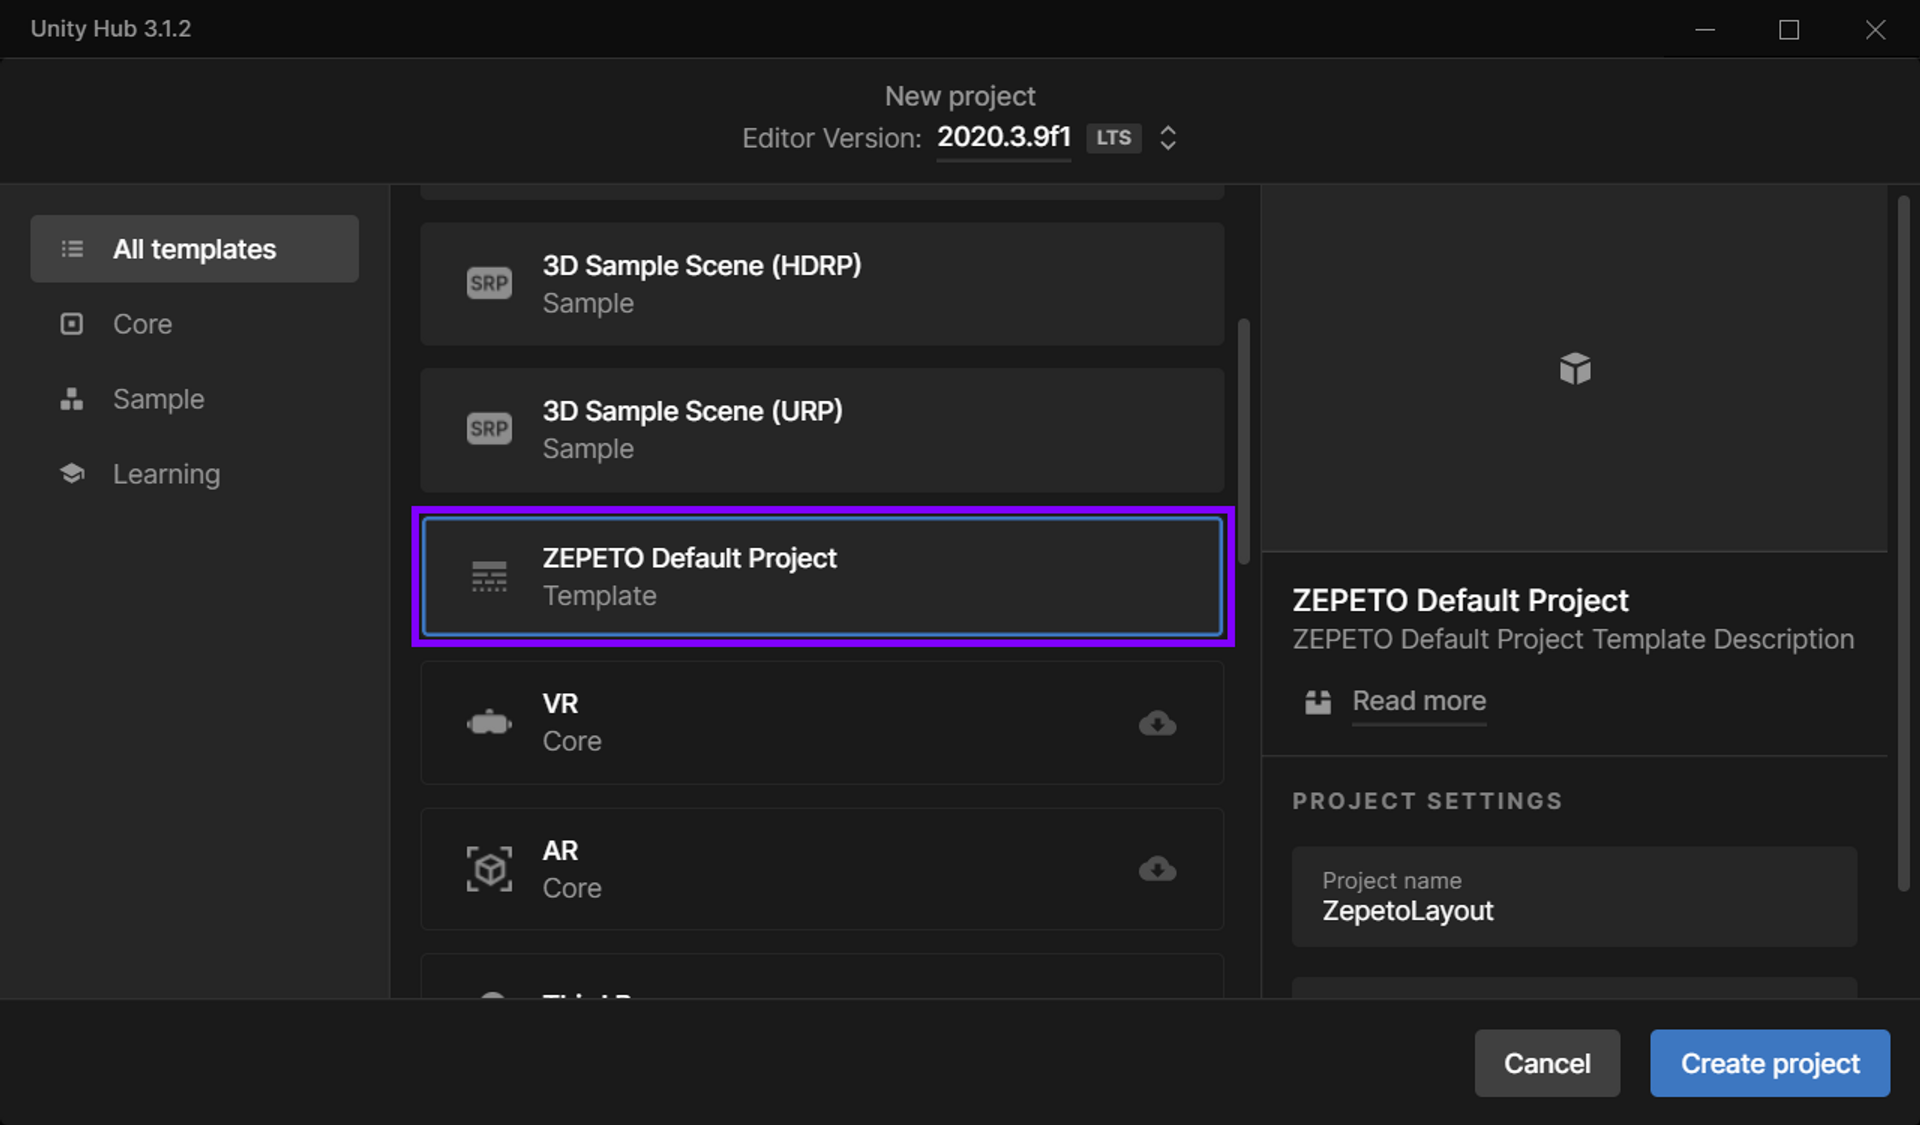Click the ZEPETO Default Project details title
Screen dimensions: 1920x1125
[x=1460, y=600]
